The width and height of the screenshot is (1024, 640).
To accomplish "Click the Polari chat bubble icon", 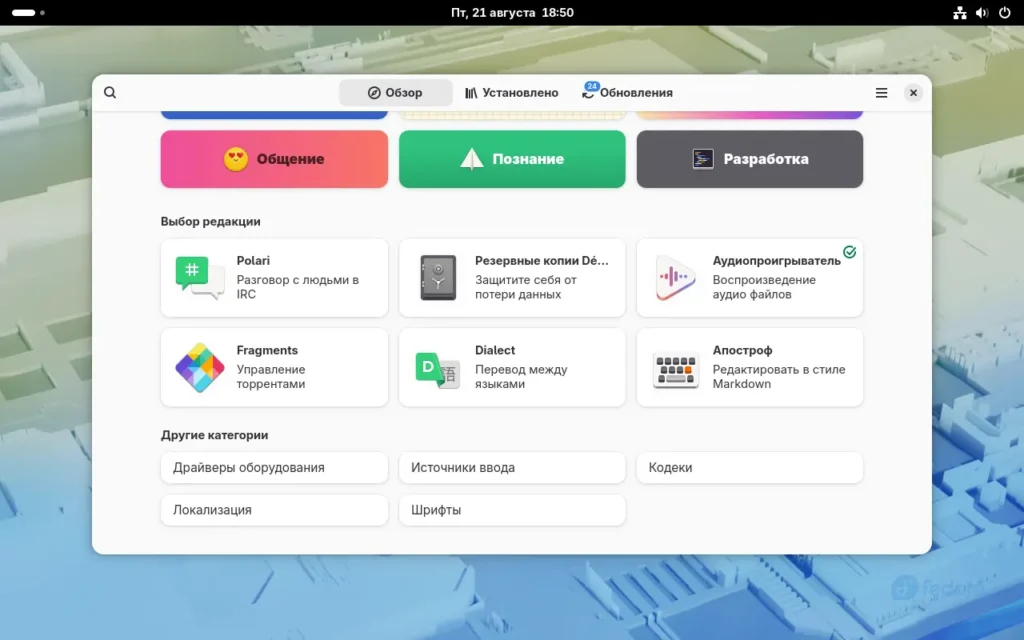I will pyautogui.click(x=199, y=278).
